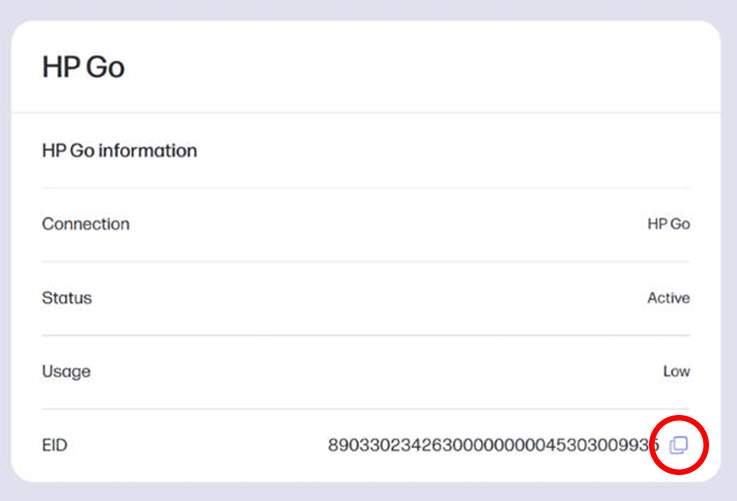This screenshot has width=737, height=501.
Task: Select the "HP Go information" section heading
Action: coord(119,151)
